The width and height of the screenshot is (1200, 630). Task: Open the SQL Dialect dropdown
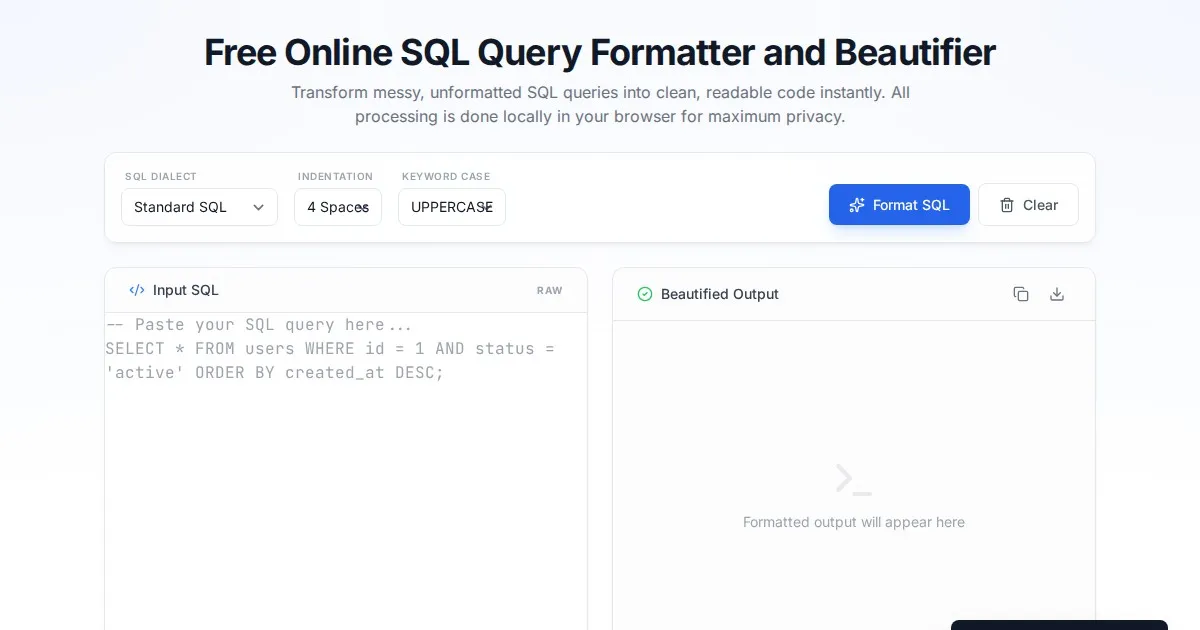click(x=199, y=207)
